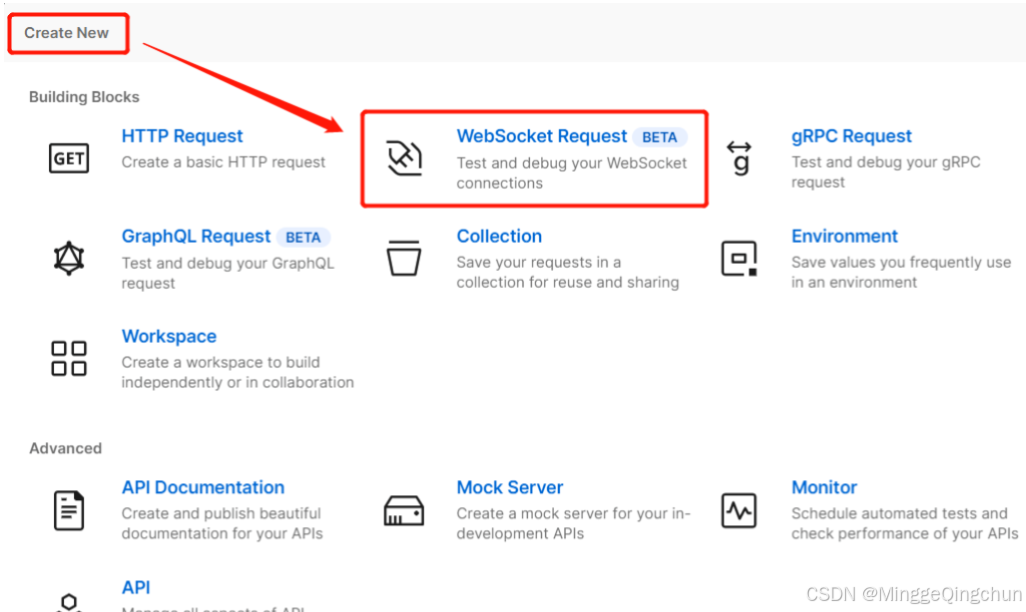Click "Test and debug your GraphQL request" text

pyautogui.click(x=228, y=273)
